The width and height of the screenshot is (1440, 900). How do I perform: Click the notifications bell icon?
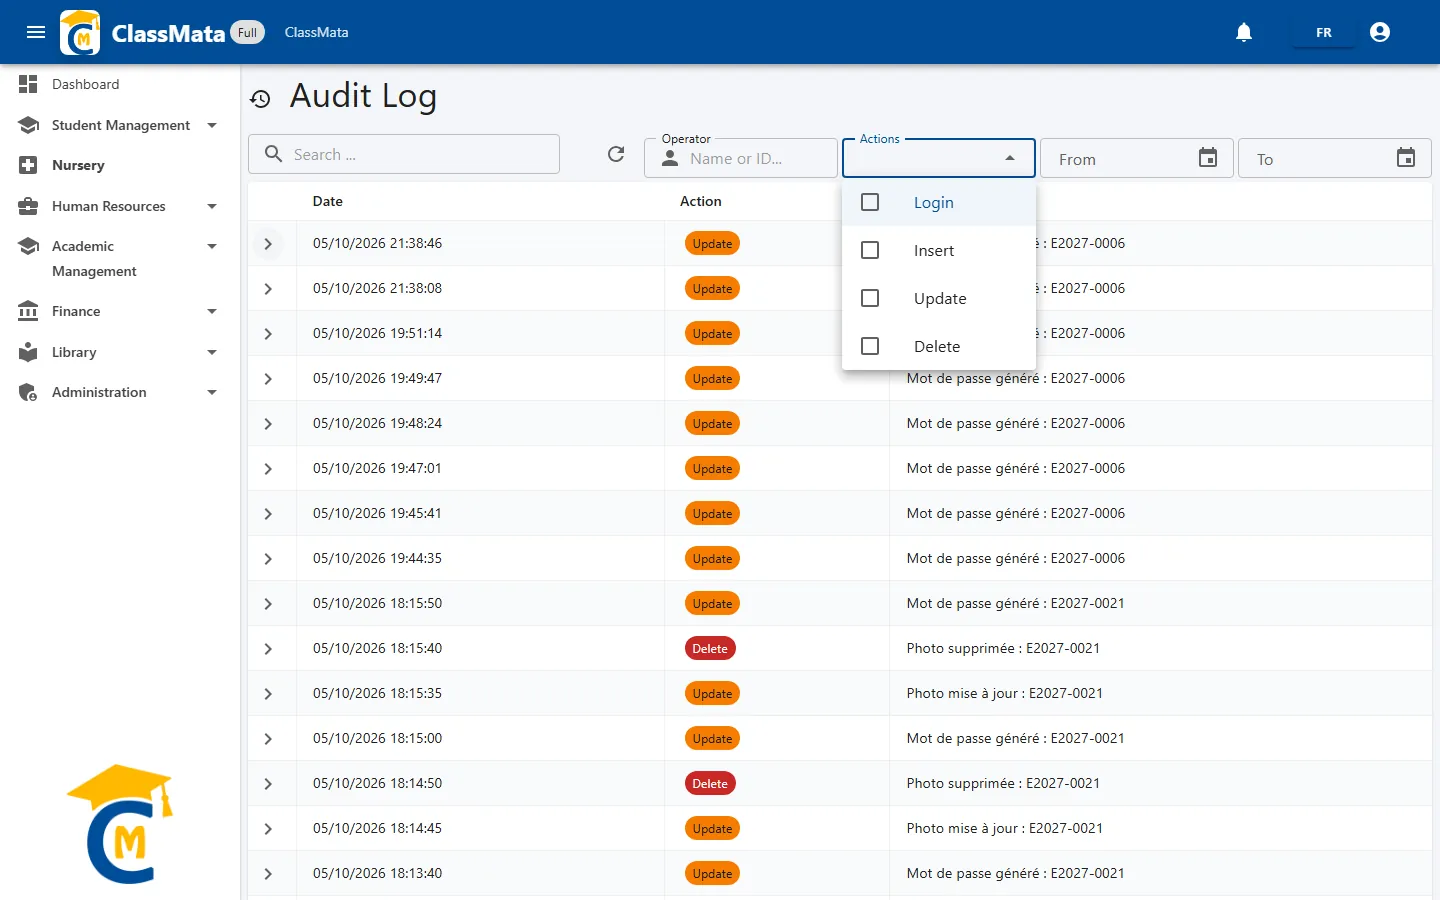click(1244, 32)
